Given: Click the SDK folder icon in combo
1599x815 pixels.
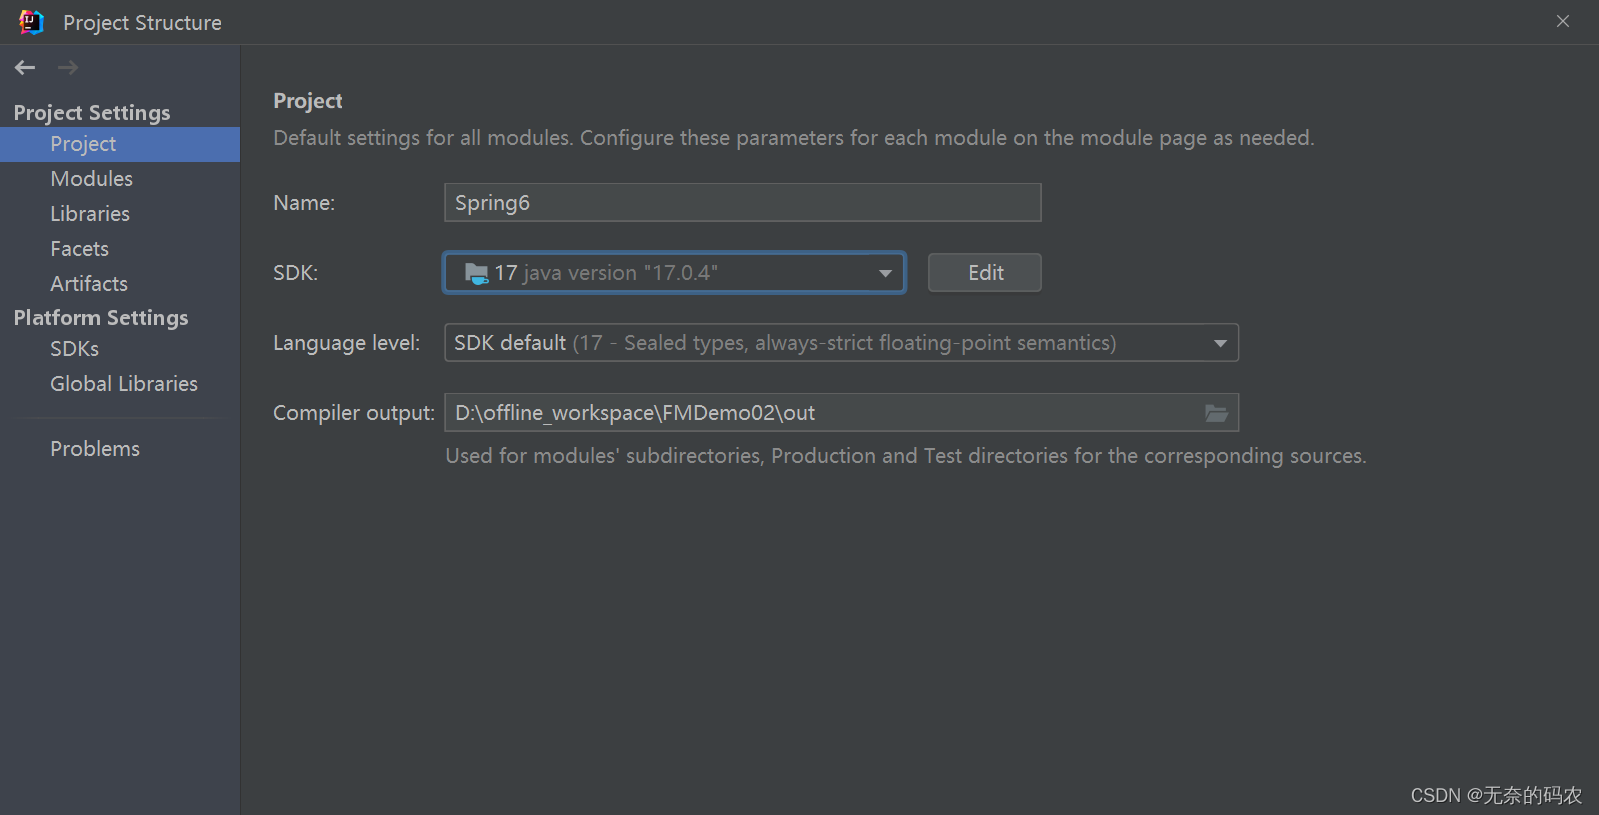Looking at the screenshot, I should coord(476,273).
